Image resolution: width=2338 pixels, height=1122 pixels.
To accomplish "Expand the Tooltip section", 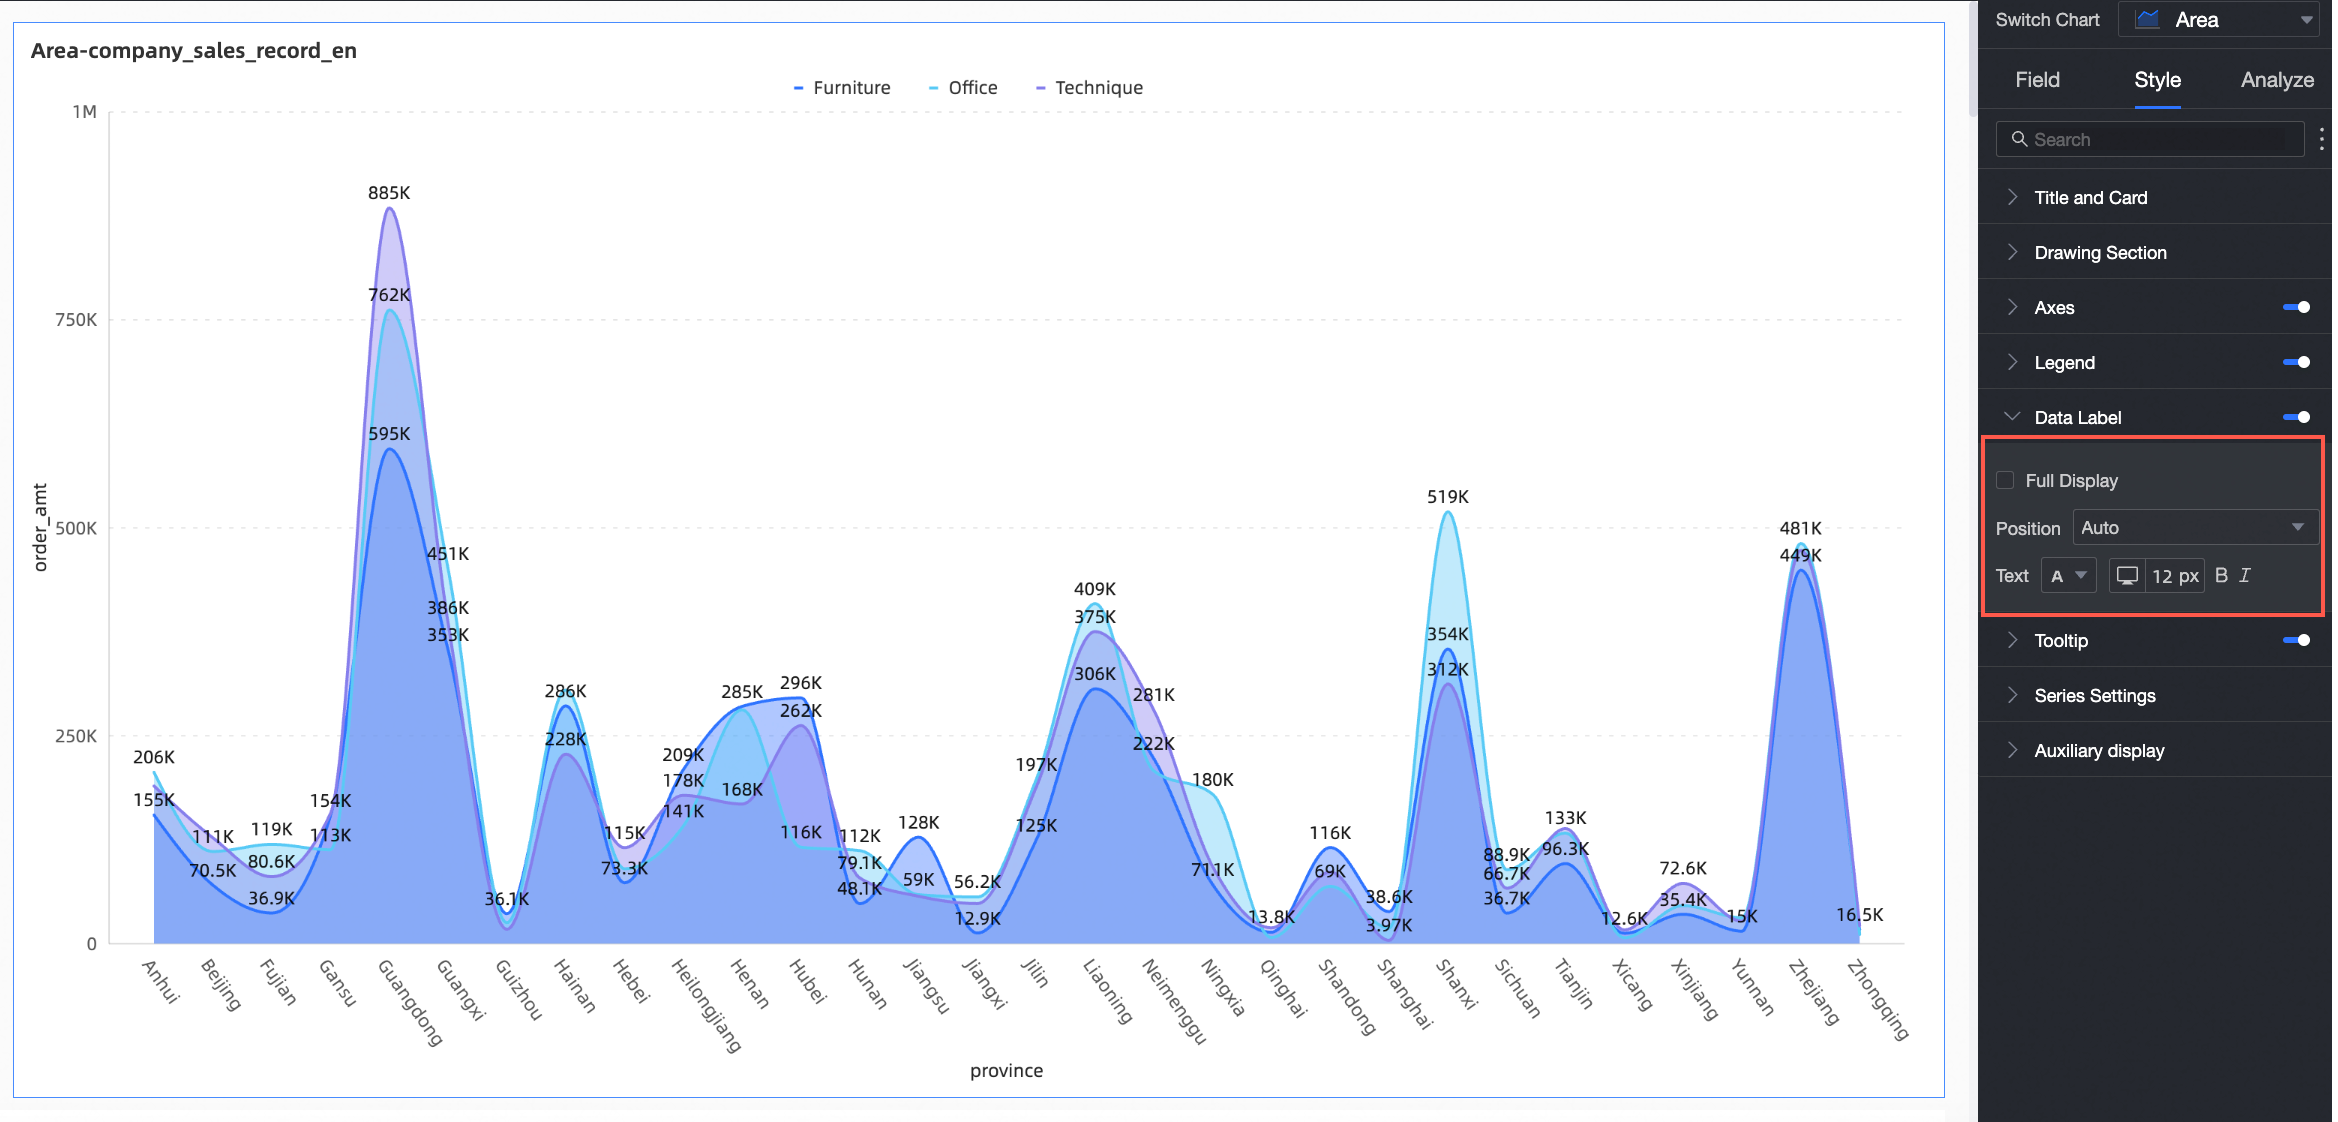I will tap(2061, 640).
